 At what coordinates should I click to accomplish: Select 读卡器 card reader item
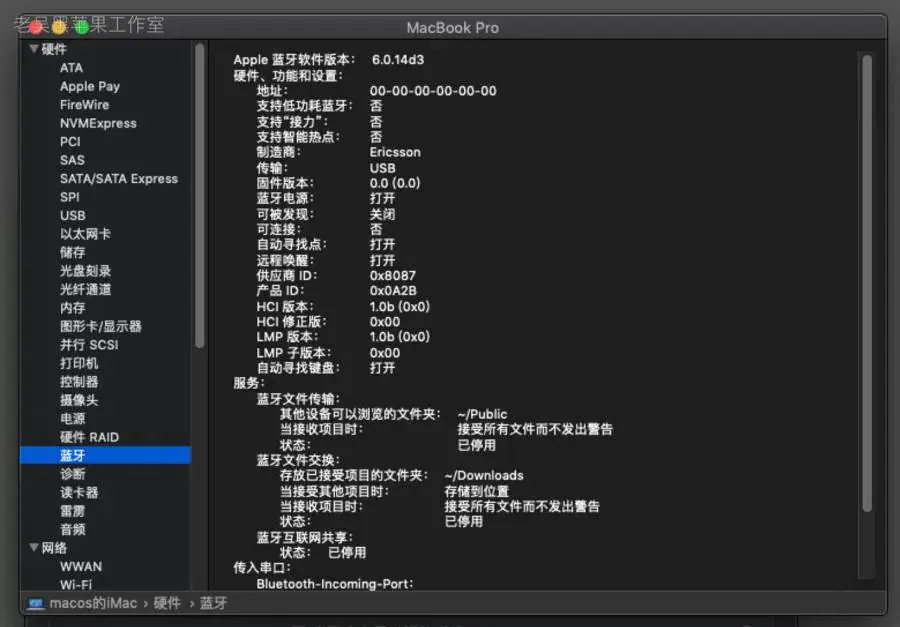[x=79, y=492]
